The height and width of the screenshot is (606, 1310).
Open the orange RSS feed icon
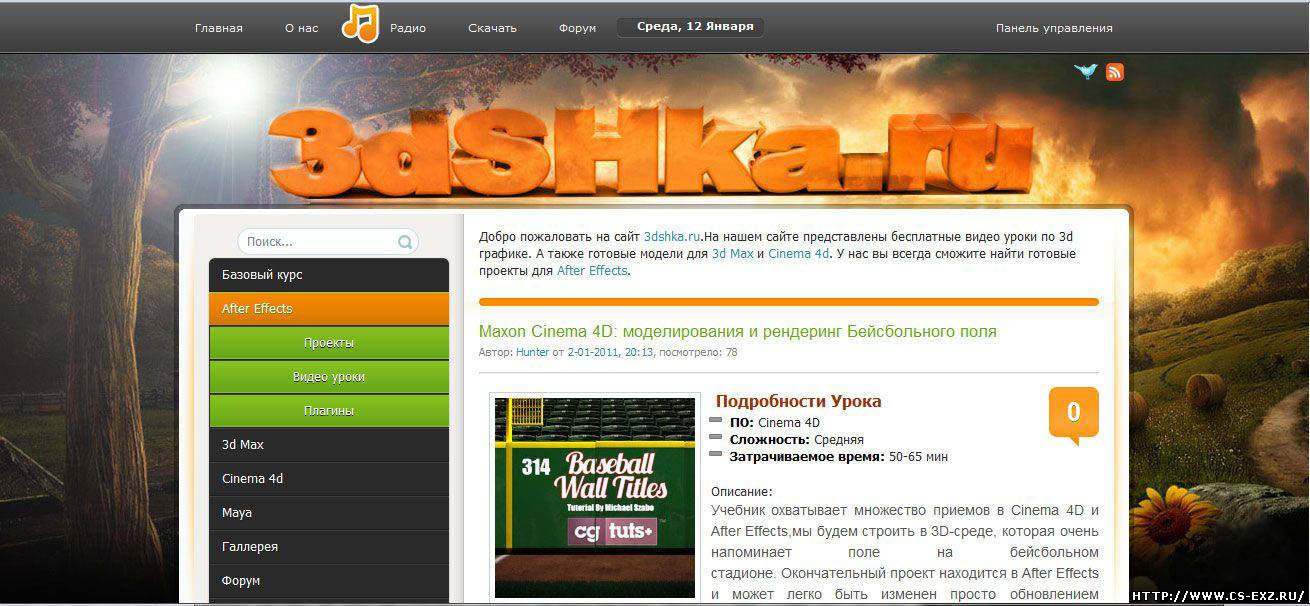pyautogui.click(x=1115, y=71)
